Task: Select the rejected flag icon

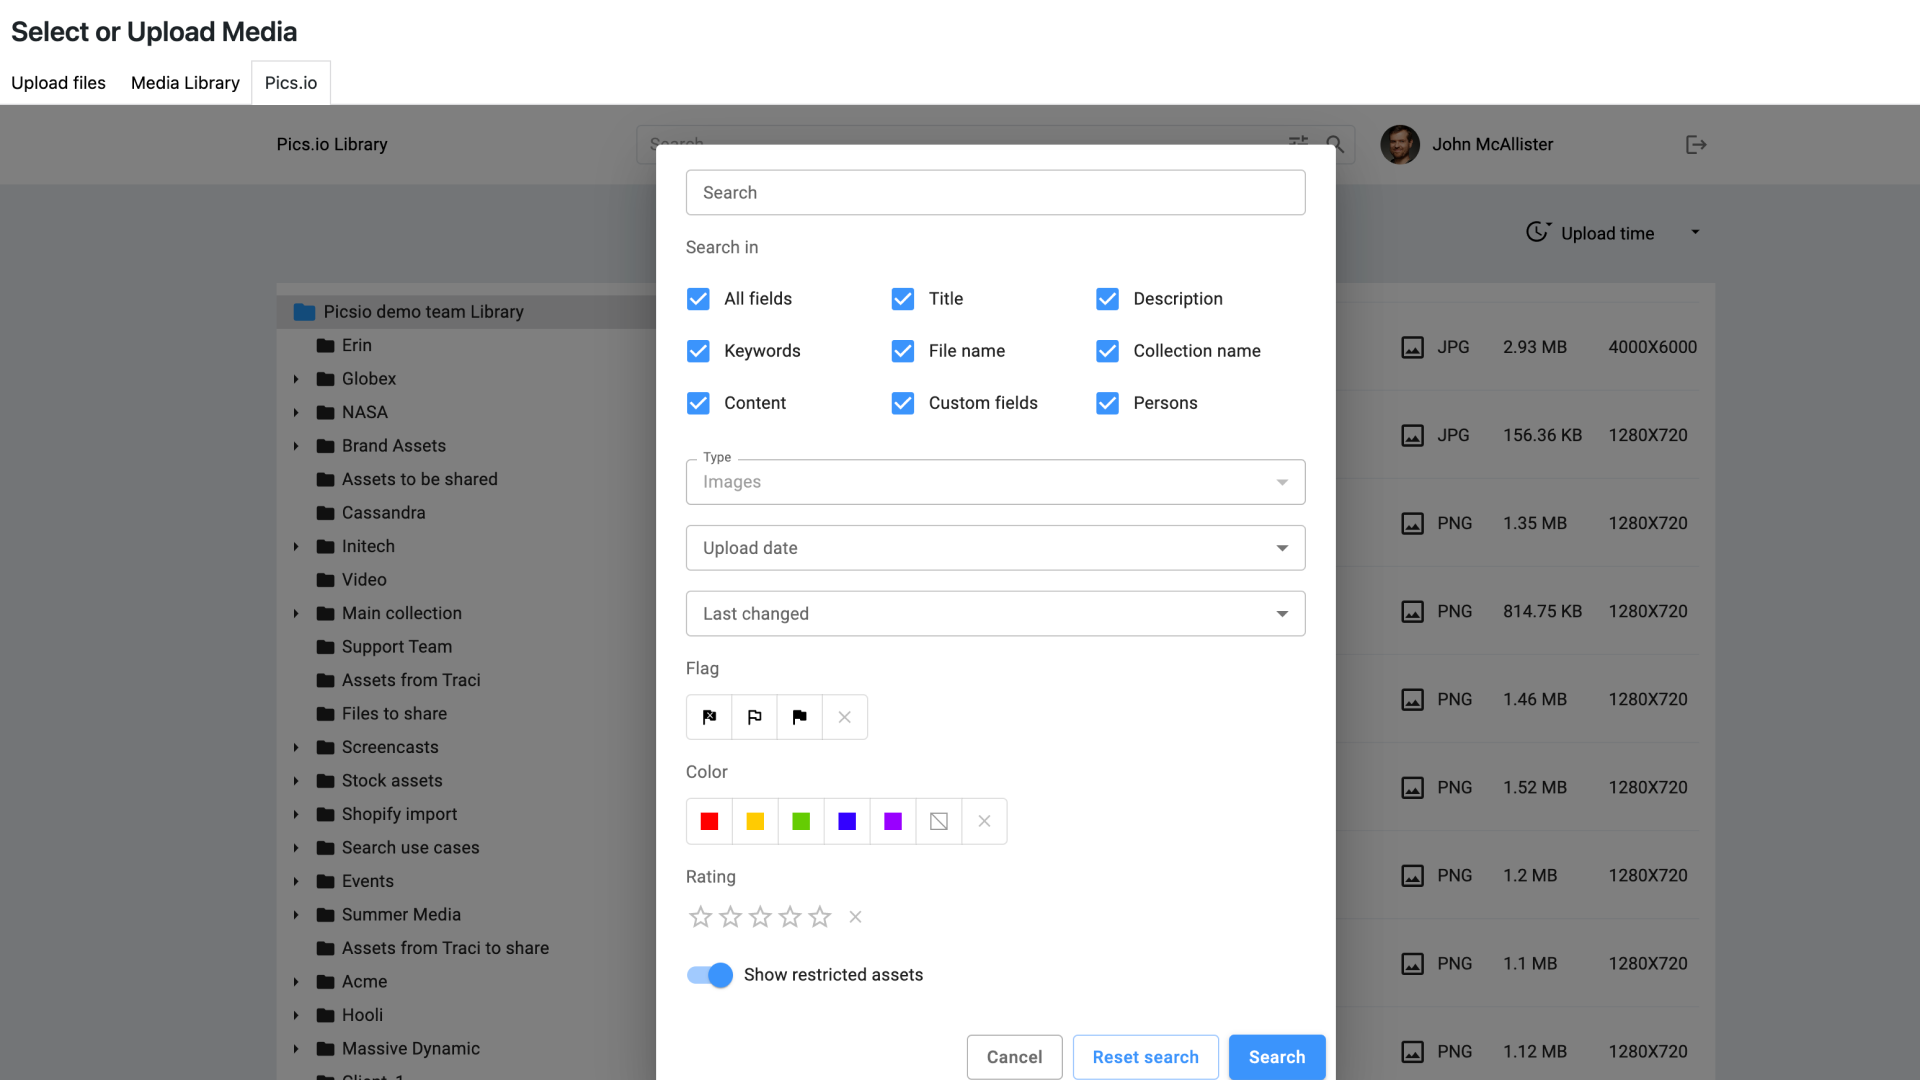Action: (x=709, y=717)
